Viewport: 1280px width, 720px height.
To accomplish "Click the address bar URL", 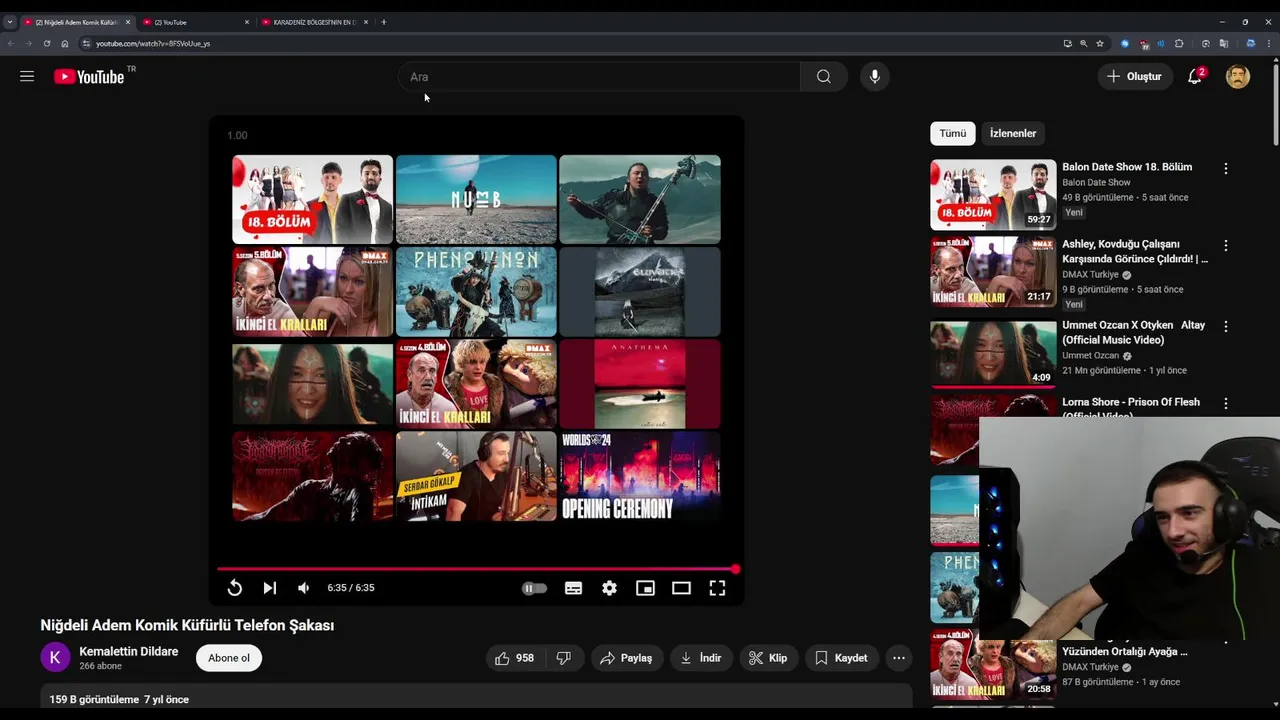I will pyautogui.click(x=153, y=44).
